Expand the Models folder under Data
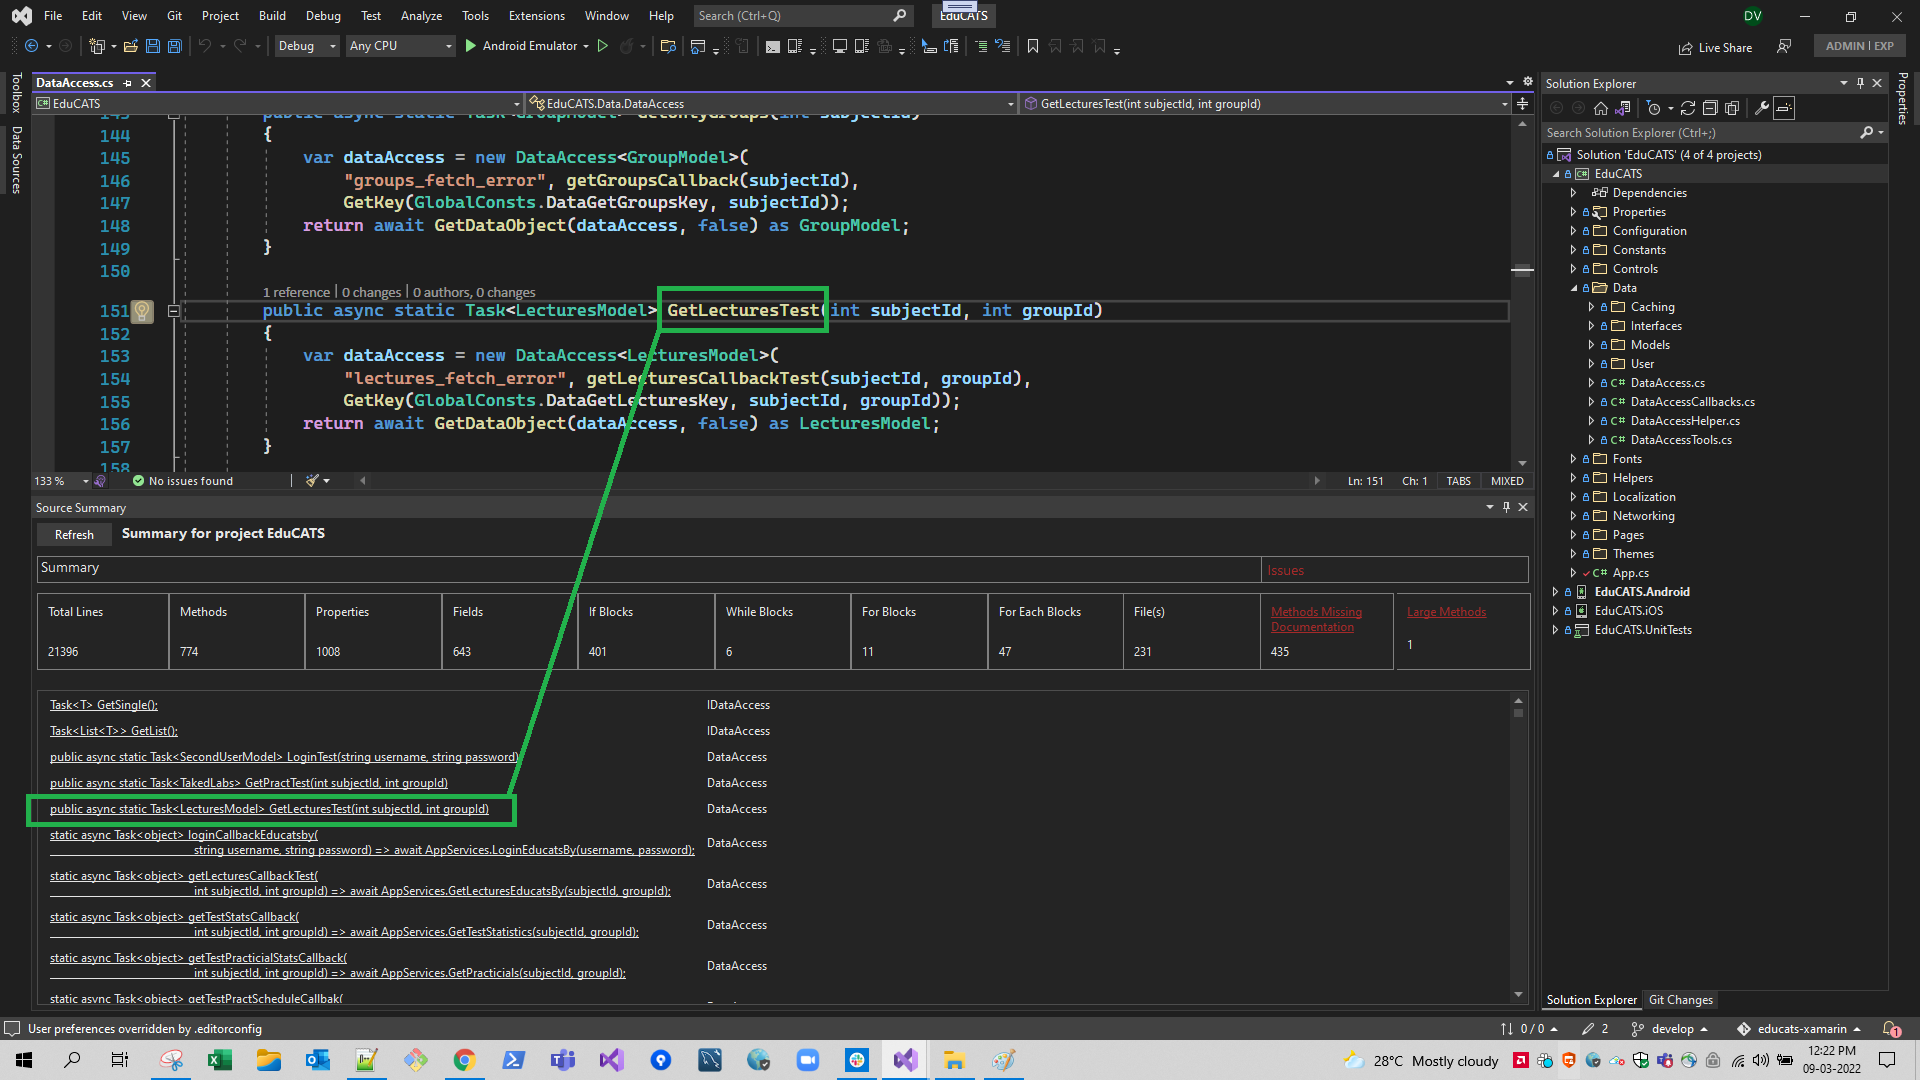 click(1592, 344)
